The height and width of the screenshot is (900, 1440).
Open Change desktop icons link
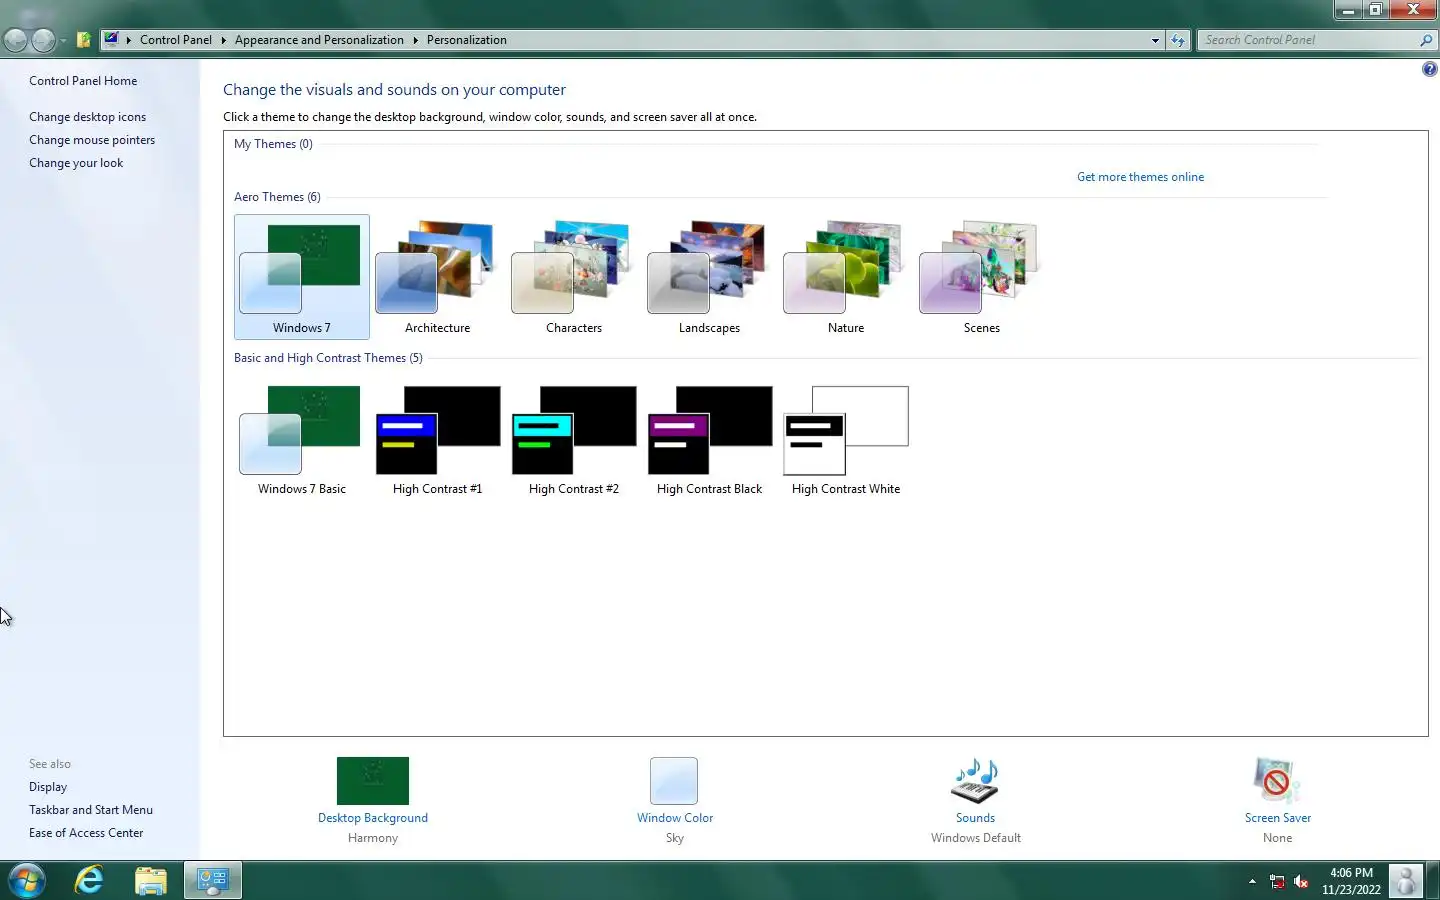(87, 117)
